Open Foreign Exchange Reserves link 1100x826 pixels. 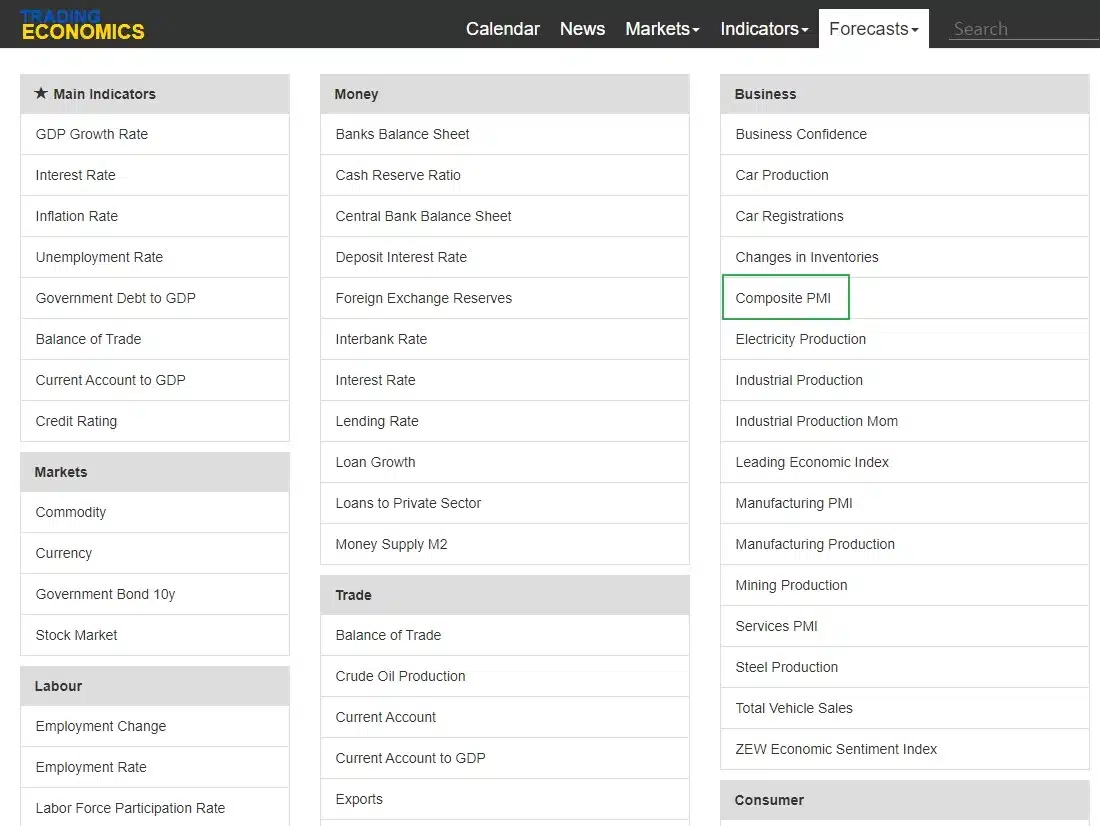(424, 298)
